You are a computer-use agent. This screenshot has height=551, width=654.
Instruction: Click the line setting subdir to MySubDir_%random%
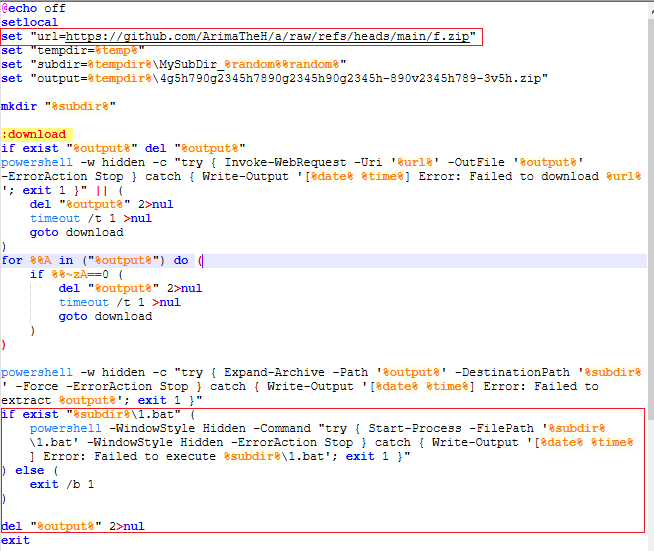(174, 65)
